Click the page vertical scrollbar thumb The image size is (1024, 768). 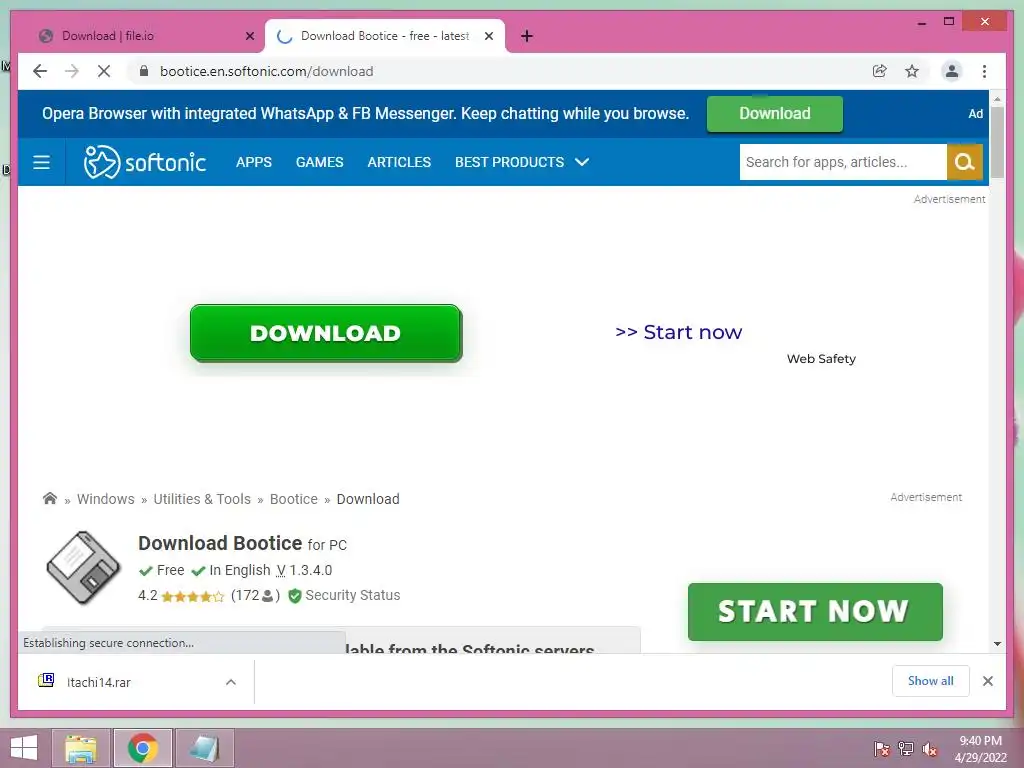[x=997, y=142]
